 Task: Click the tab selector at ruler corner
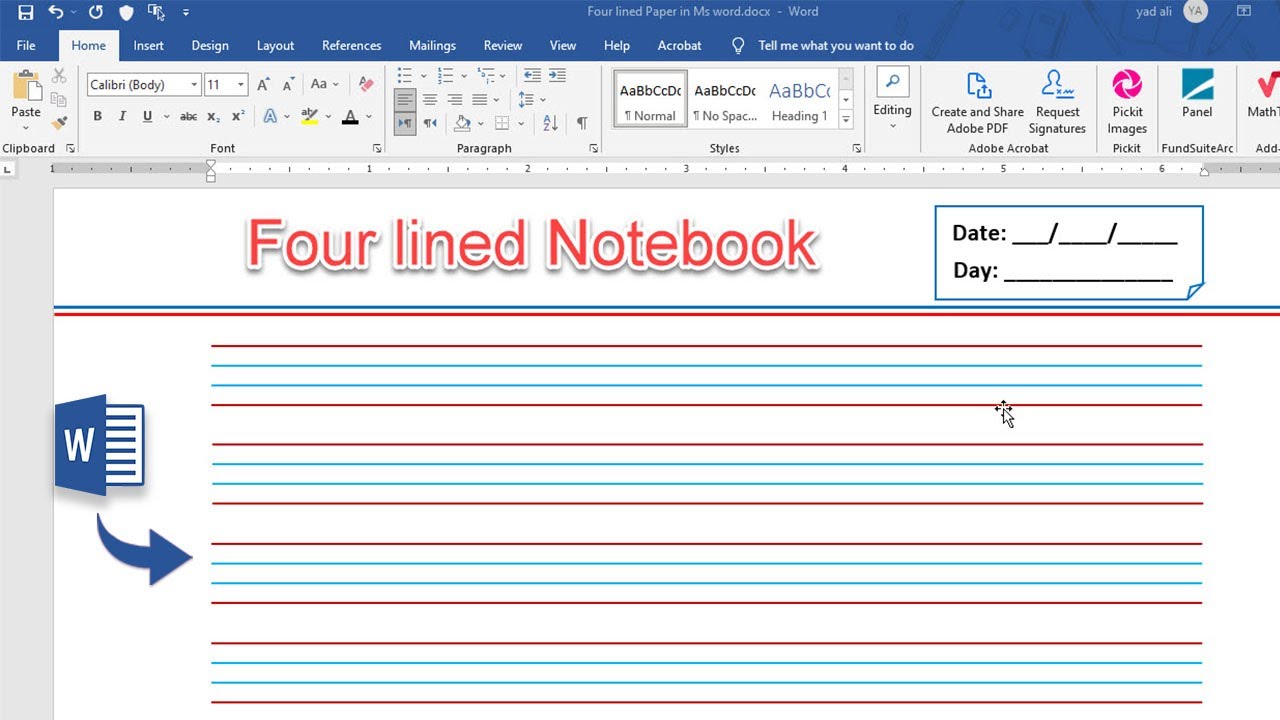tap(8, 170)
